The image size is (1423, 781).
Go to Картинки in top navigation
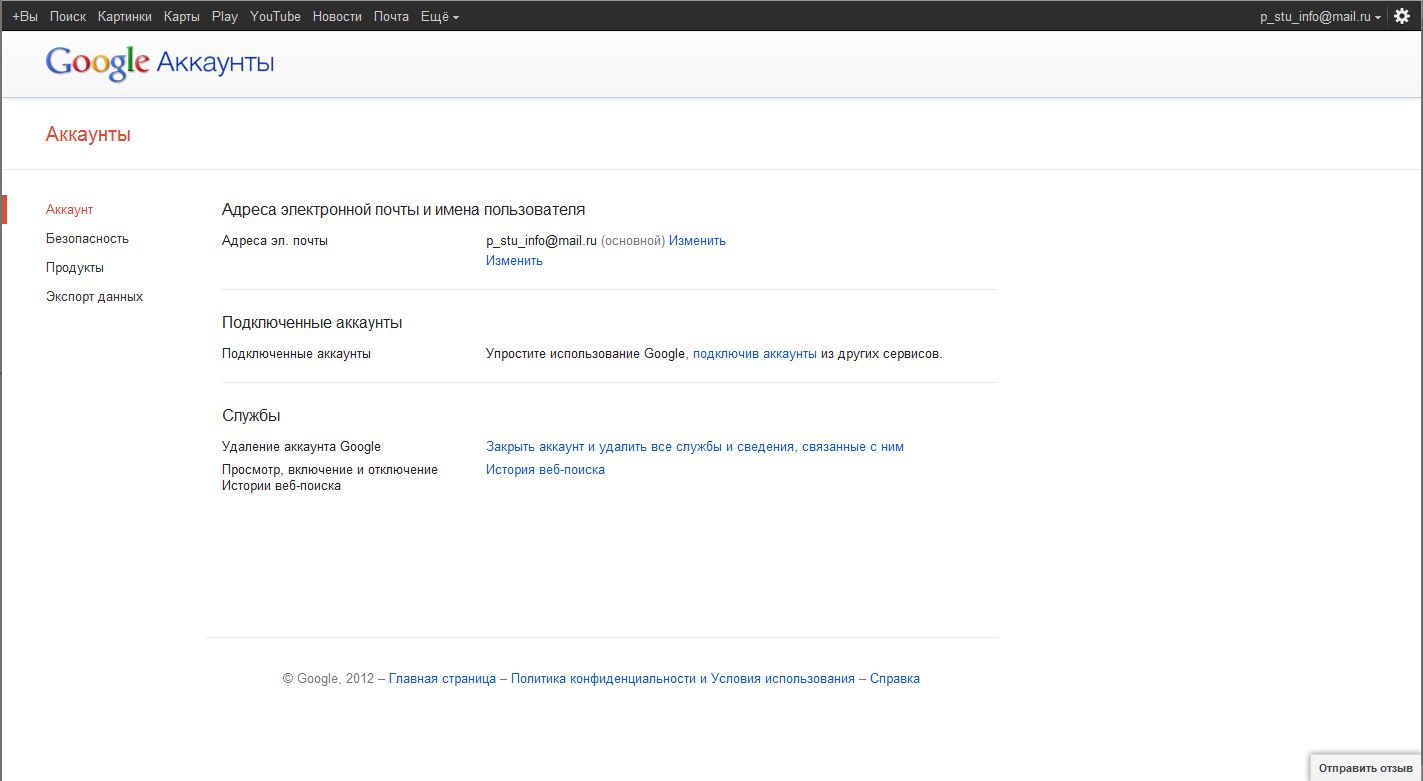pos(125,17)
